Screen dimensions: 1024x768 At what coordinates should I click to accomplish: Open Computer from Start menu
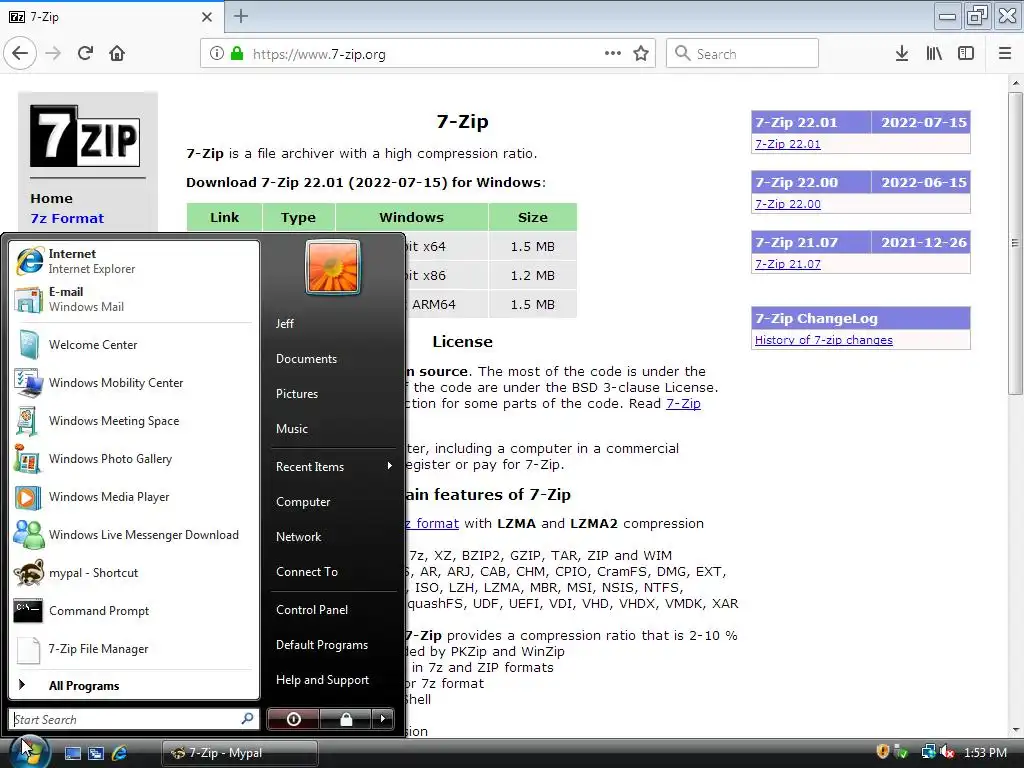333,502
